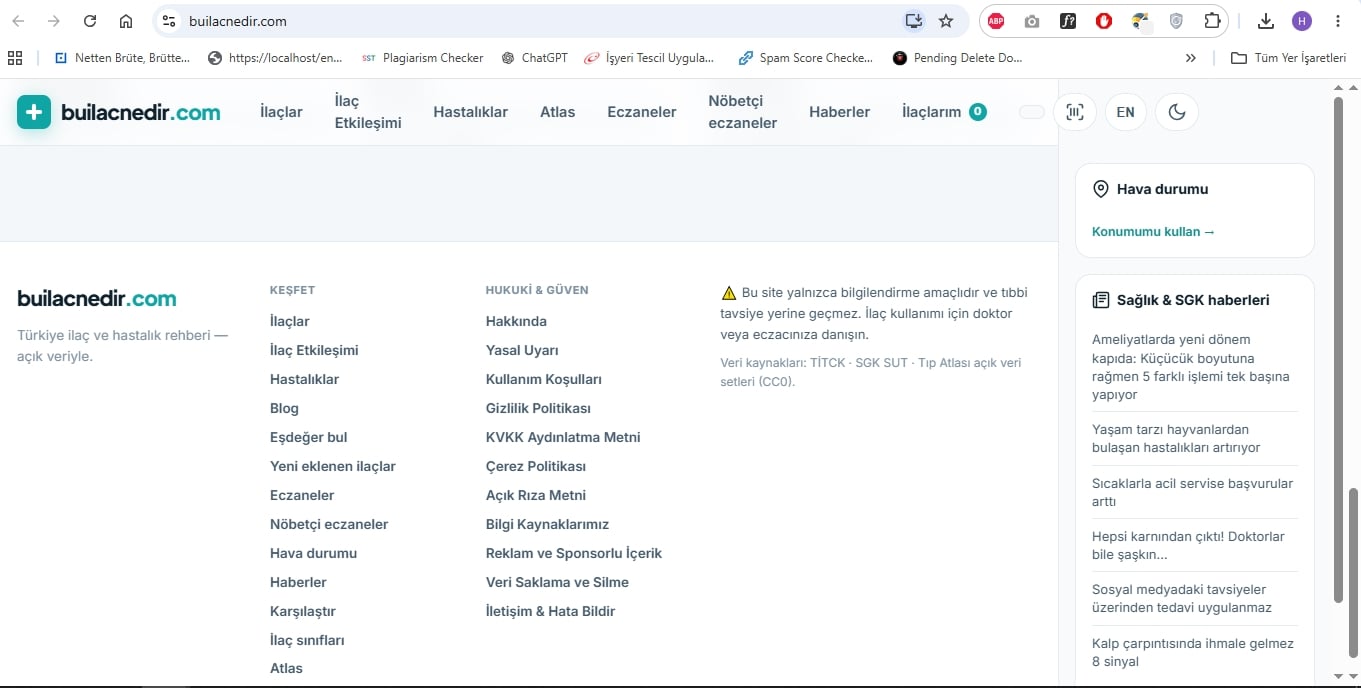Screen dimensions: 1361x688
Task: Click the builacnedir.com plus logo icon
Action: coord(34,112)
